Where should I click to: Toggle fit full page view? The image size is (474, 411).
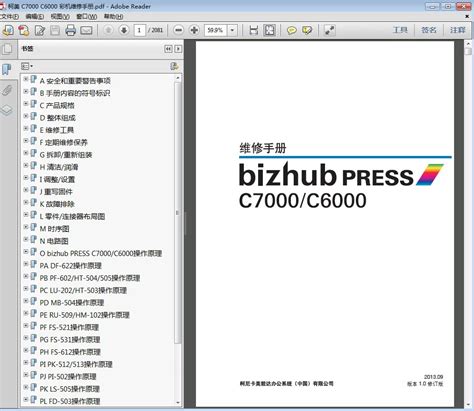click(269, 30)
